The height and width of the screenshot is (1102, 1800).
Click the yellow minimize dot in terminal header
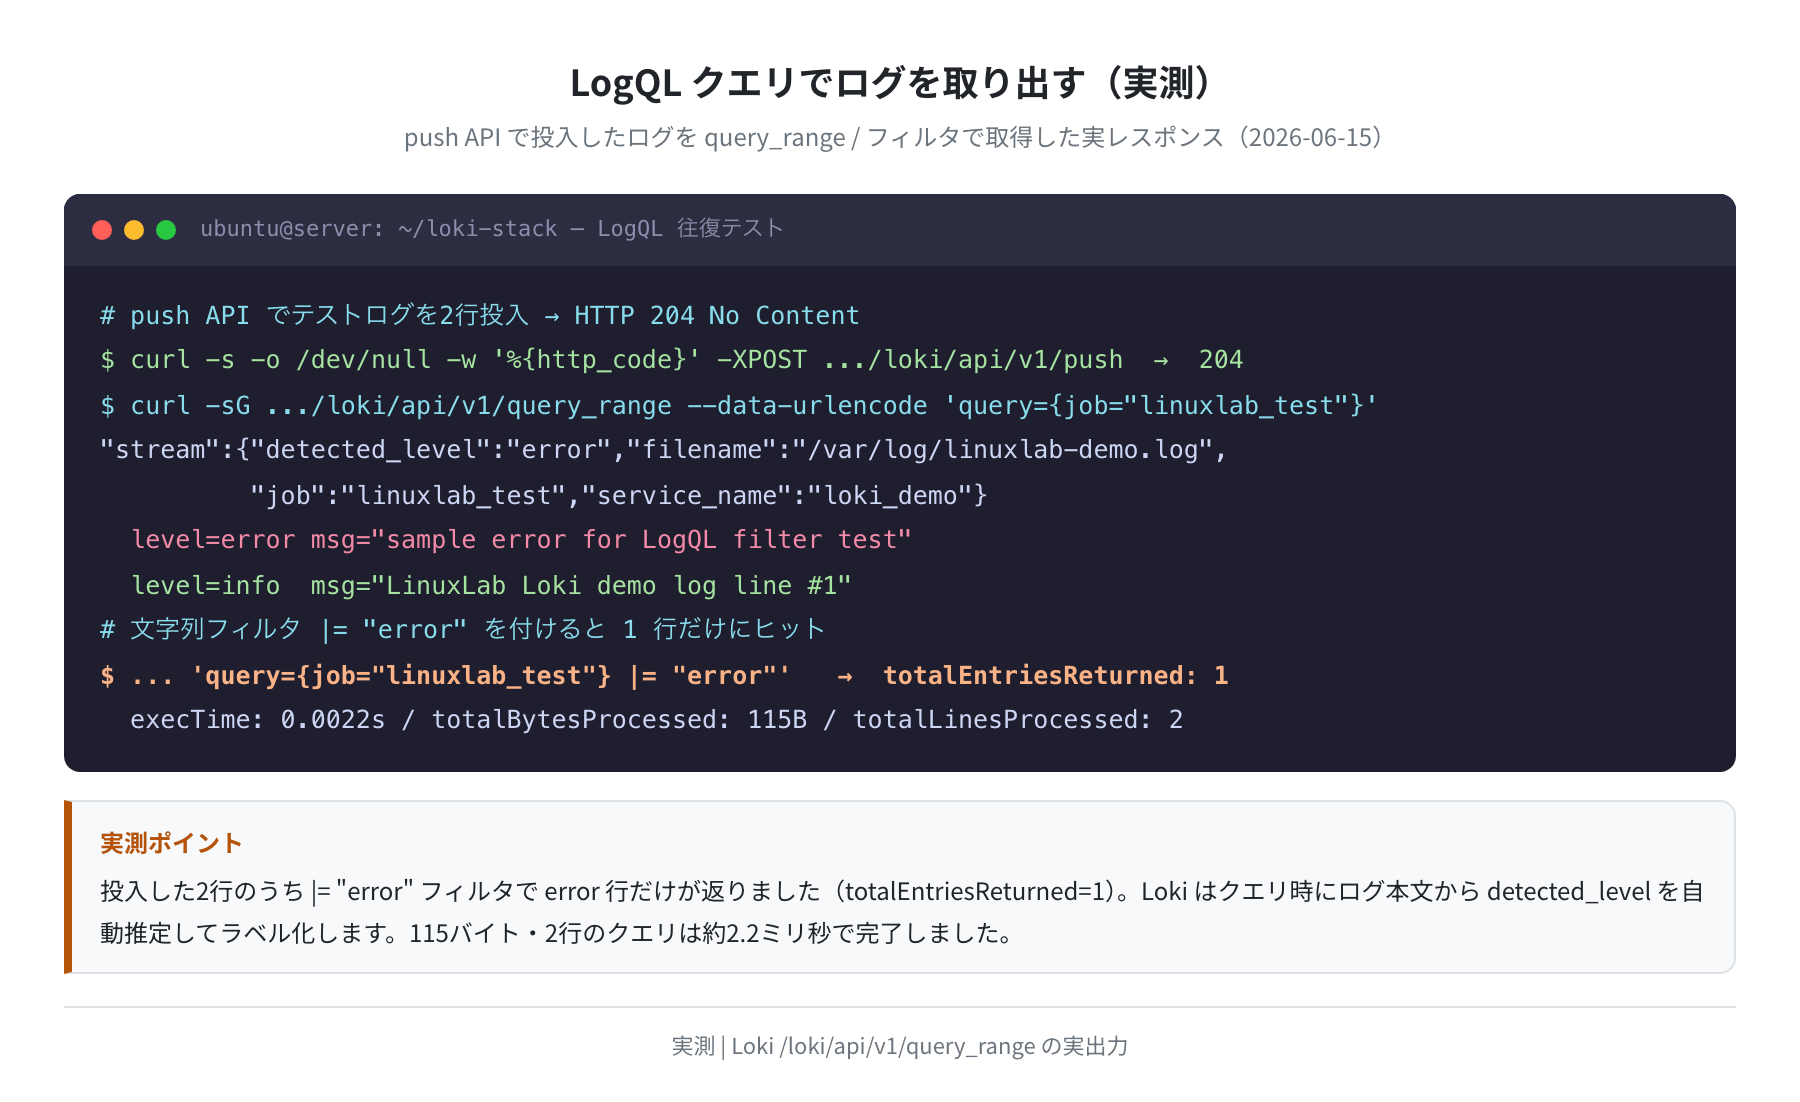click(x=134, y=230)
